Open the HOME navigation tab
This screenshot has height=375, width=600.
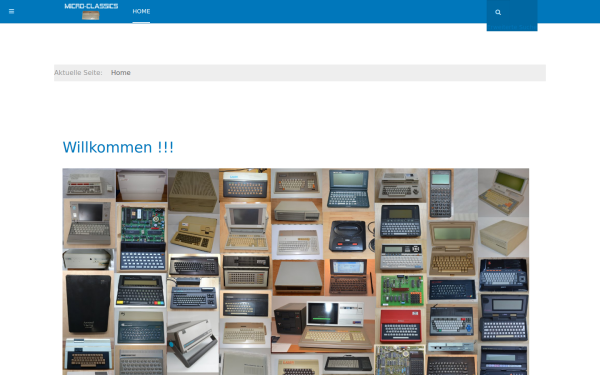[141, 11]
